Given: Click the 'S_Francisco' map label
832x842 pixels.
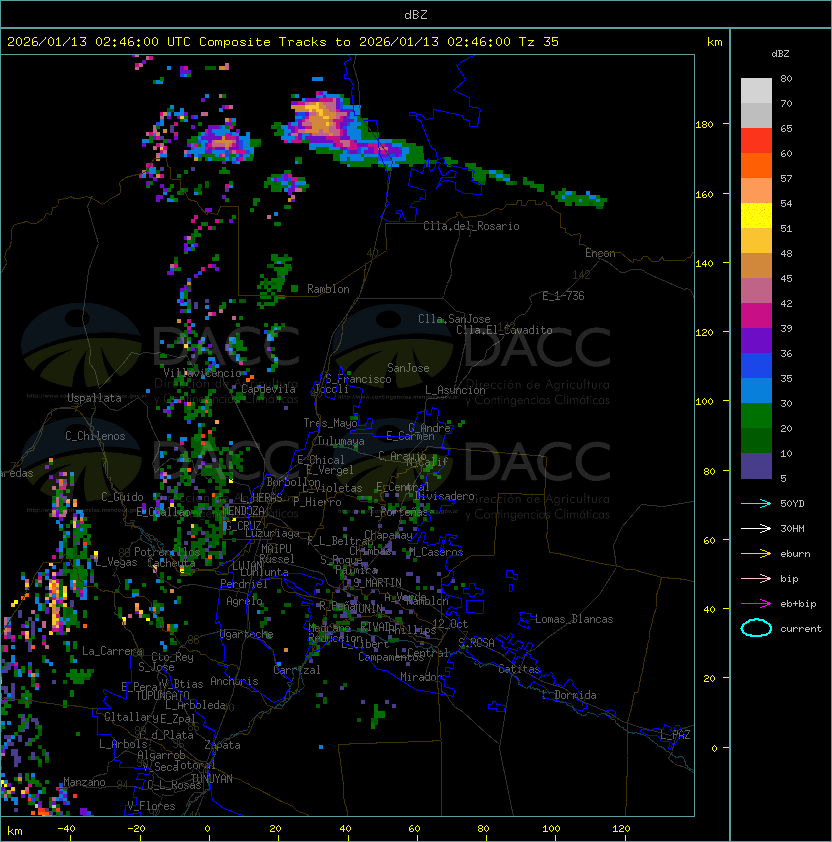Looking at the screenshot, I should click(x=358, y=379).
